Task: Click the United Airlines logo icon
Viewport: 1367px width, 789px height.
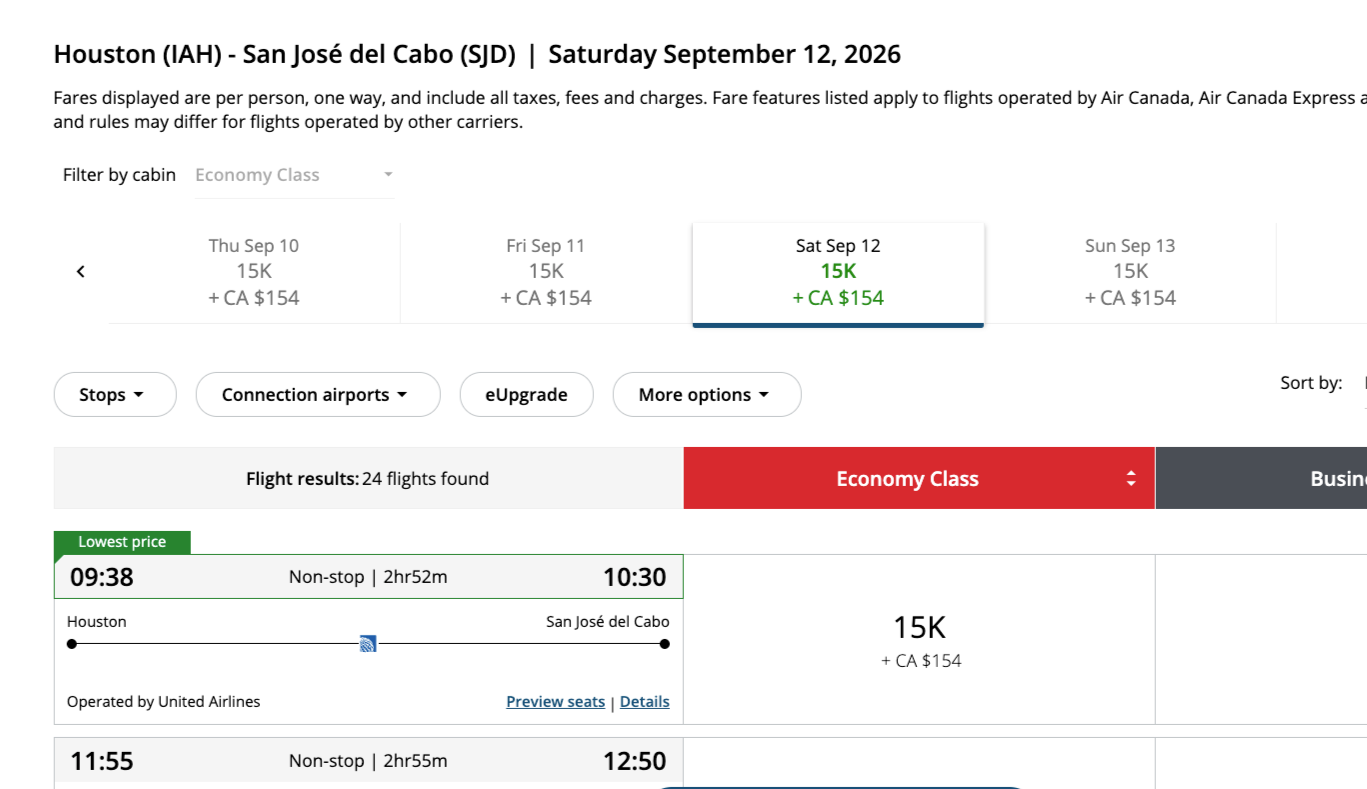Action: (368, 644)
